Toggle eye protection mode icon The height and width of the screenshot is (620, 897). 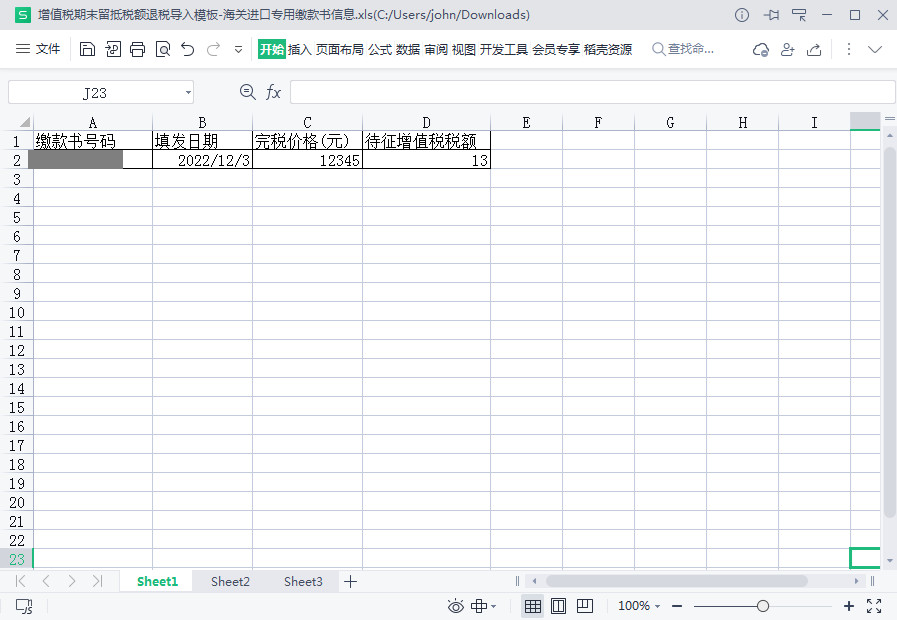pos(456,606)
